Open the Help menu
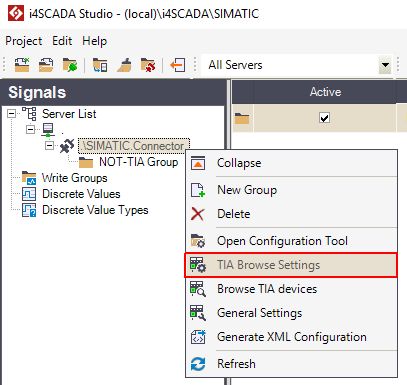This screenshot has width=407, height=385. [95, 41]
